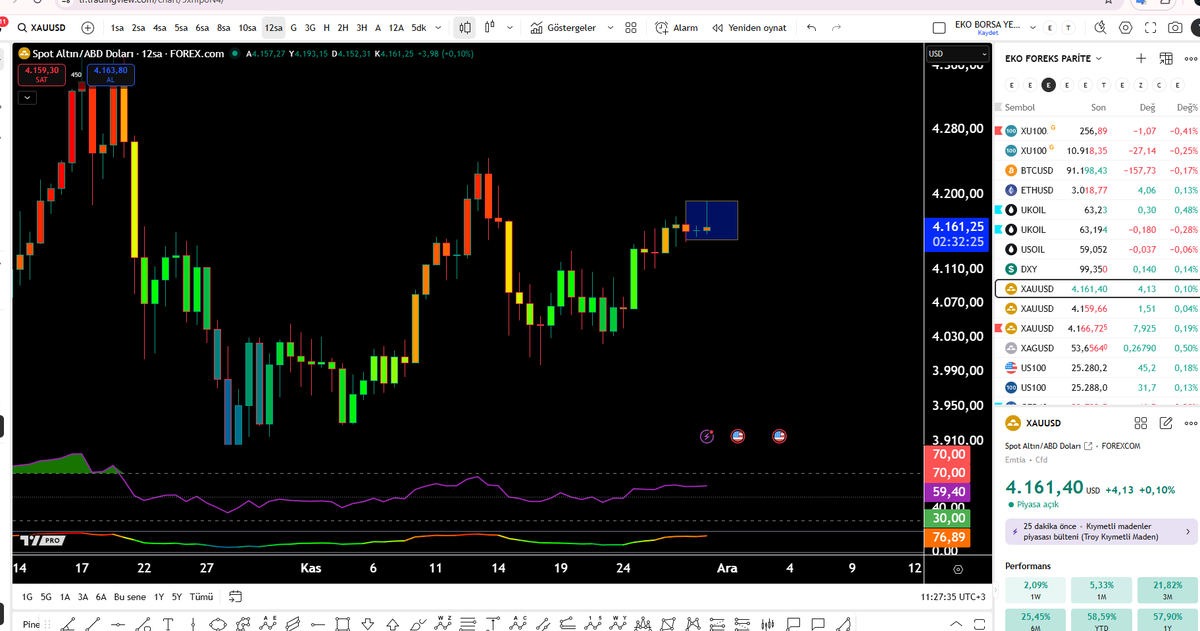Click lightning event marker on chart
Viewport: 1200px width, 631px height.
tap(707, 436)
